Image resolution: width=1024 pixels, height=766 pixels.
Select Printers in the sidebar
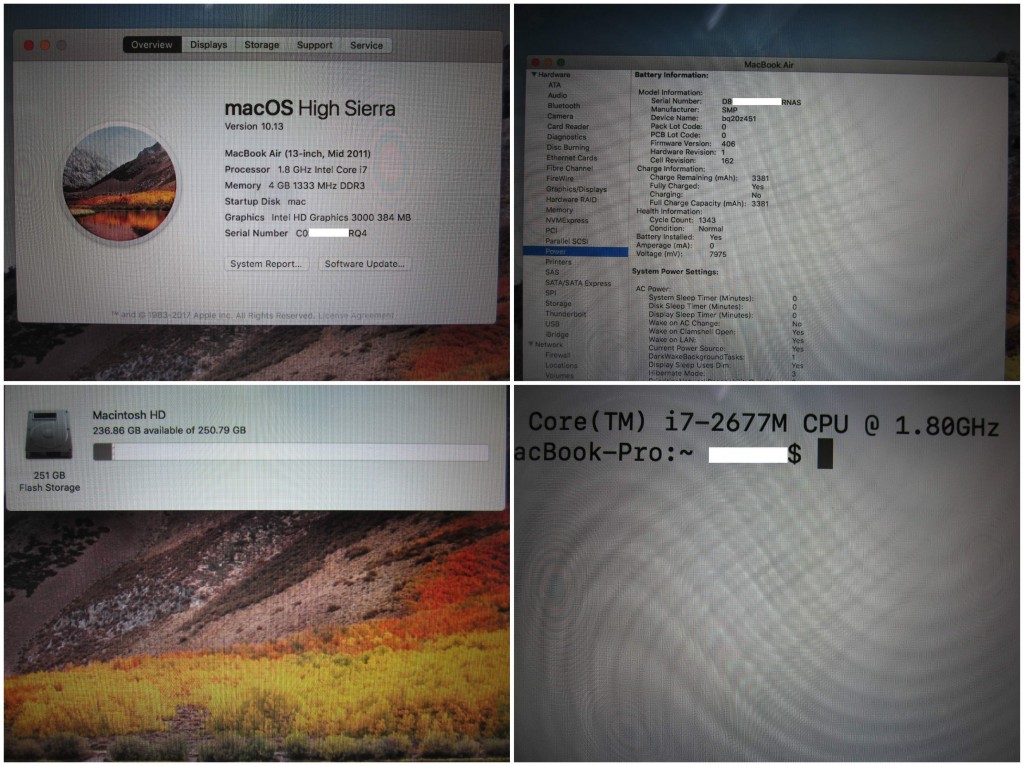558,262
